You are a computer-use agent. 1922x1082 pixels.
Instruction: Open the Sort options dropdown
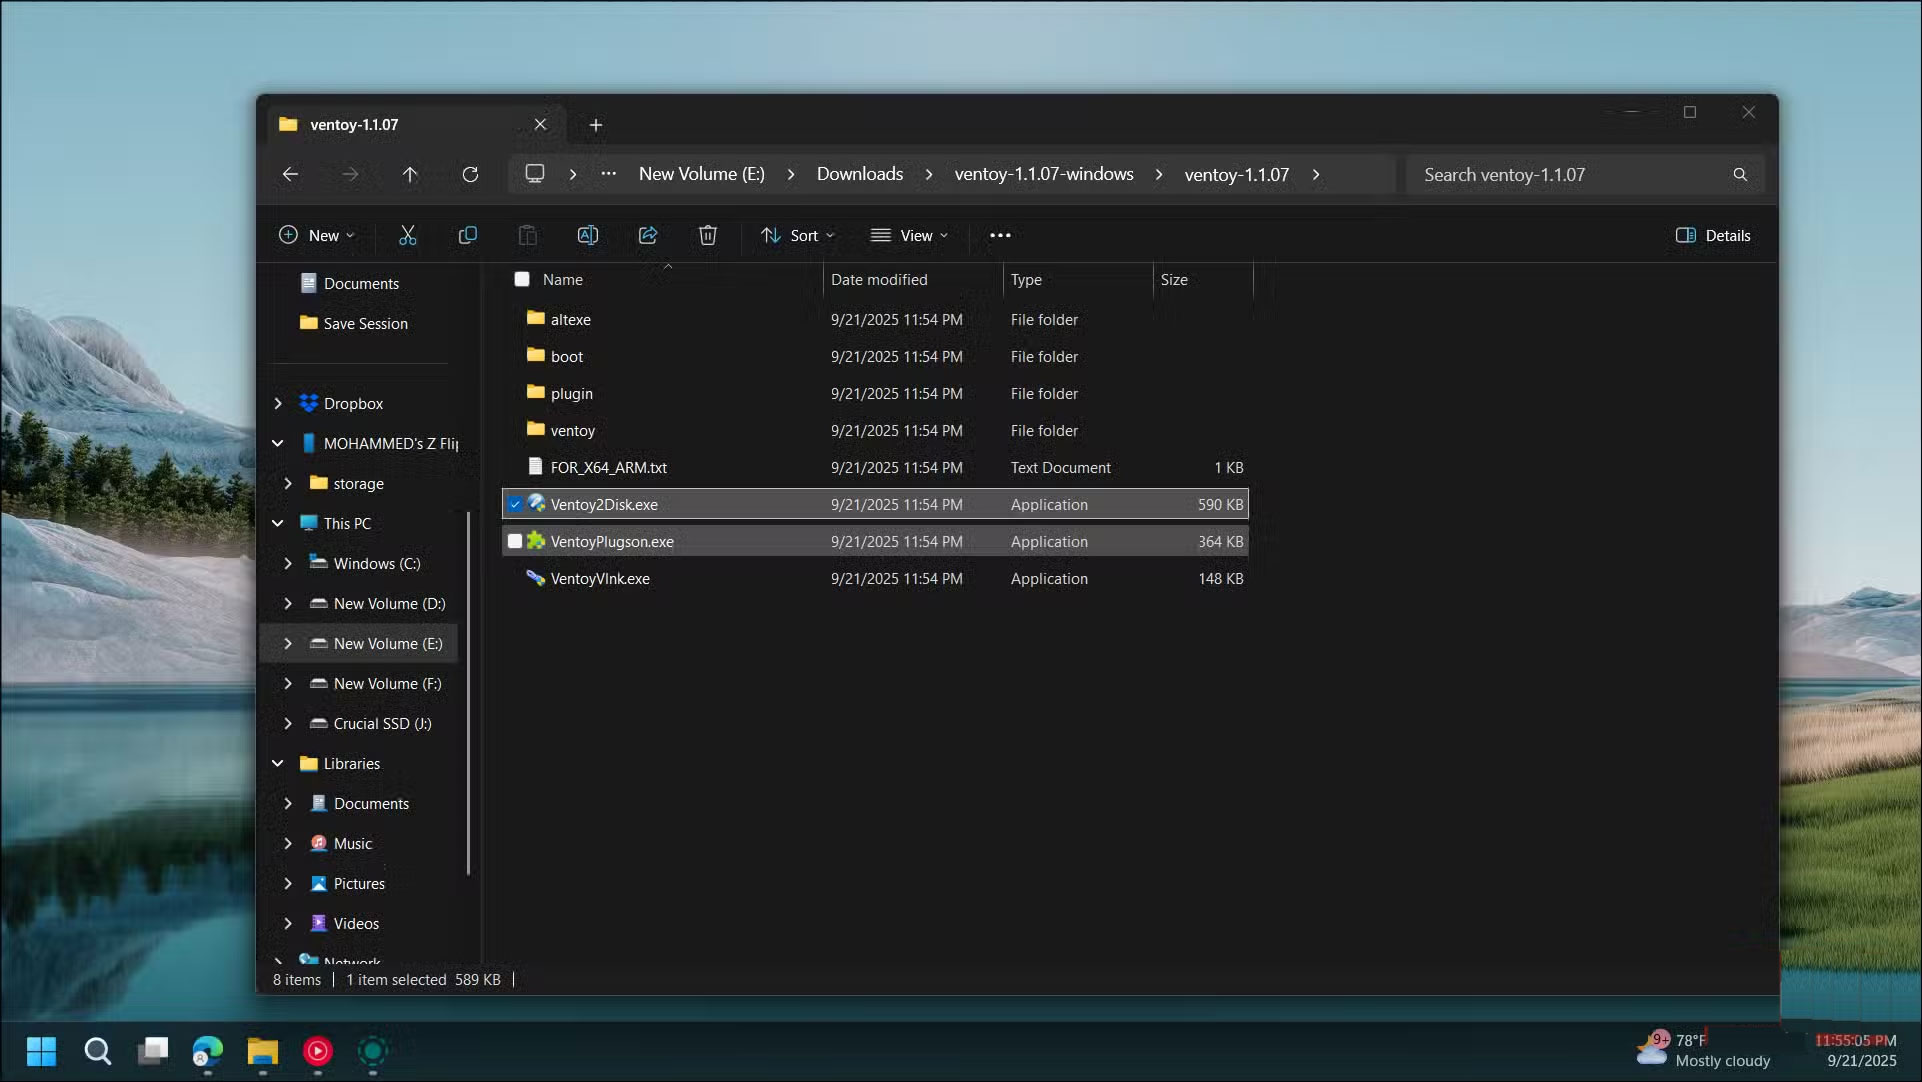coord(797,235)
